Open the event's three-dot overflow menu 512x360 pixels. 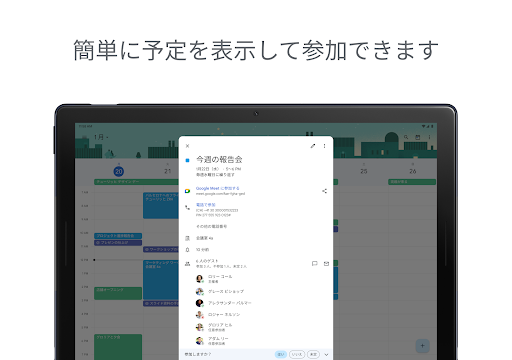click(x=324, y=146)
